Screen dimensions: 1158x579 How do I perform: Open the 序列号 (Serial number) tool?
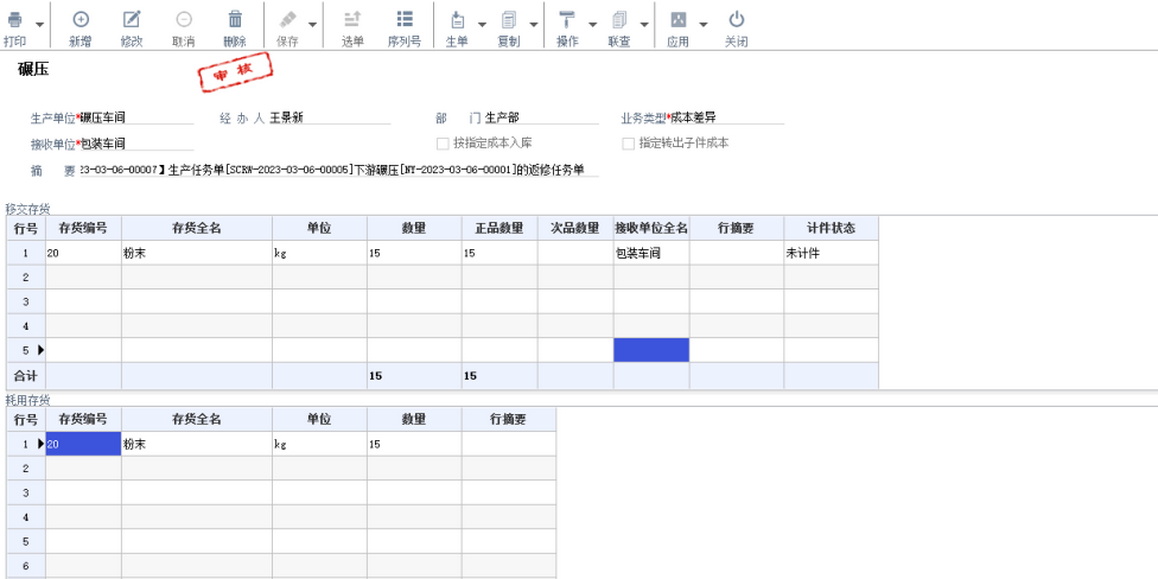404,20
